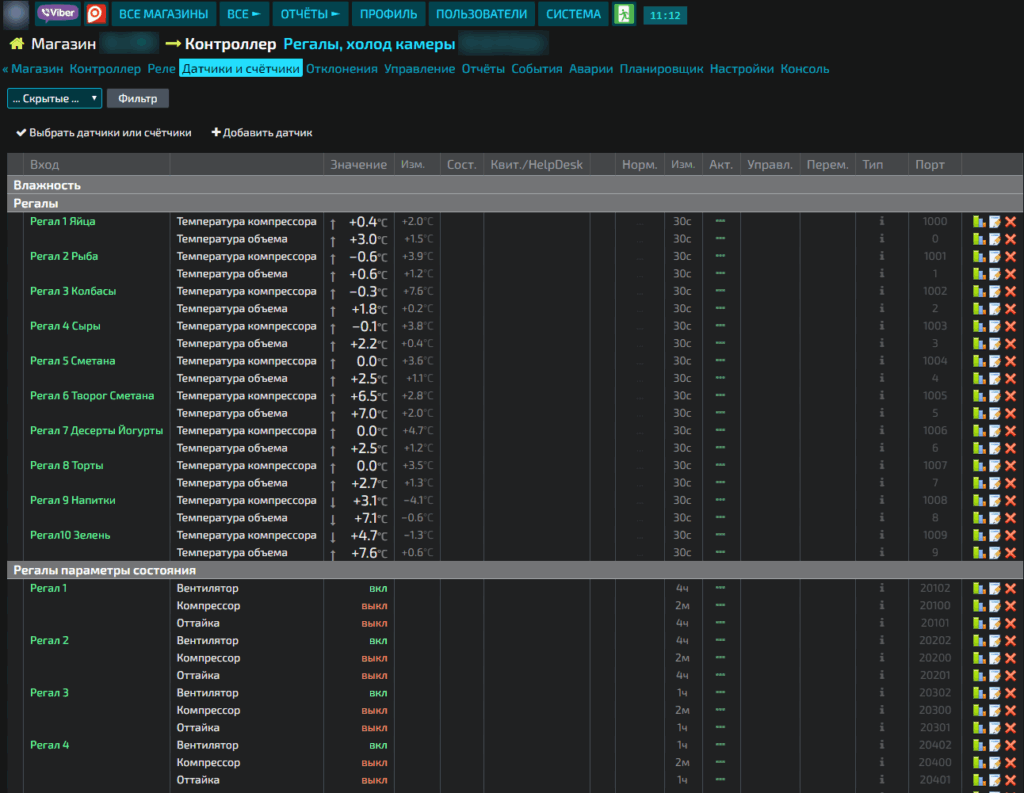Edit the Регал 2 Рыба compressor sensor
1024x793 pixels.
[x=995, y=257]
